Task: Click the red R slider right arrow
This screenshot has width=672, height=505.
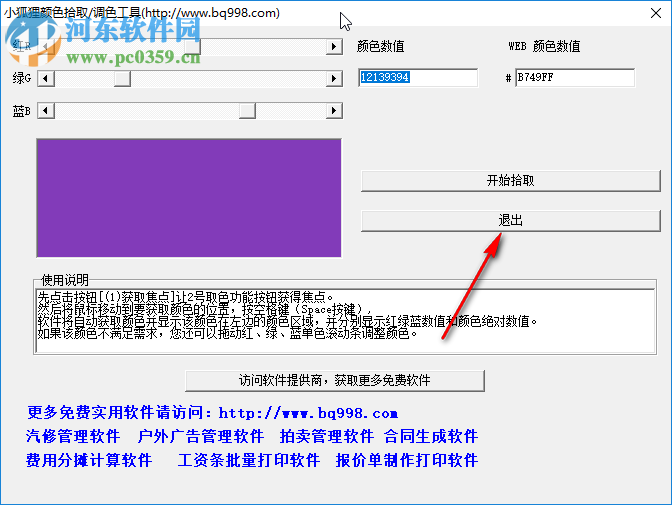Action: 334,46
